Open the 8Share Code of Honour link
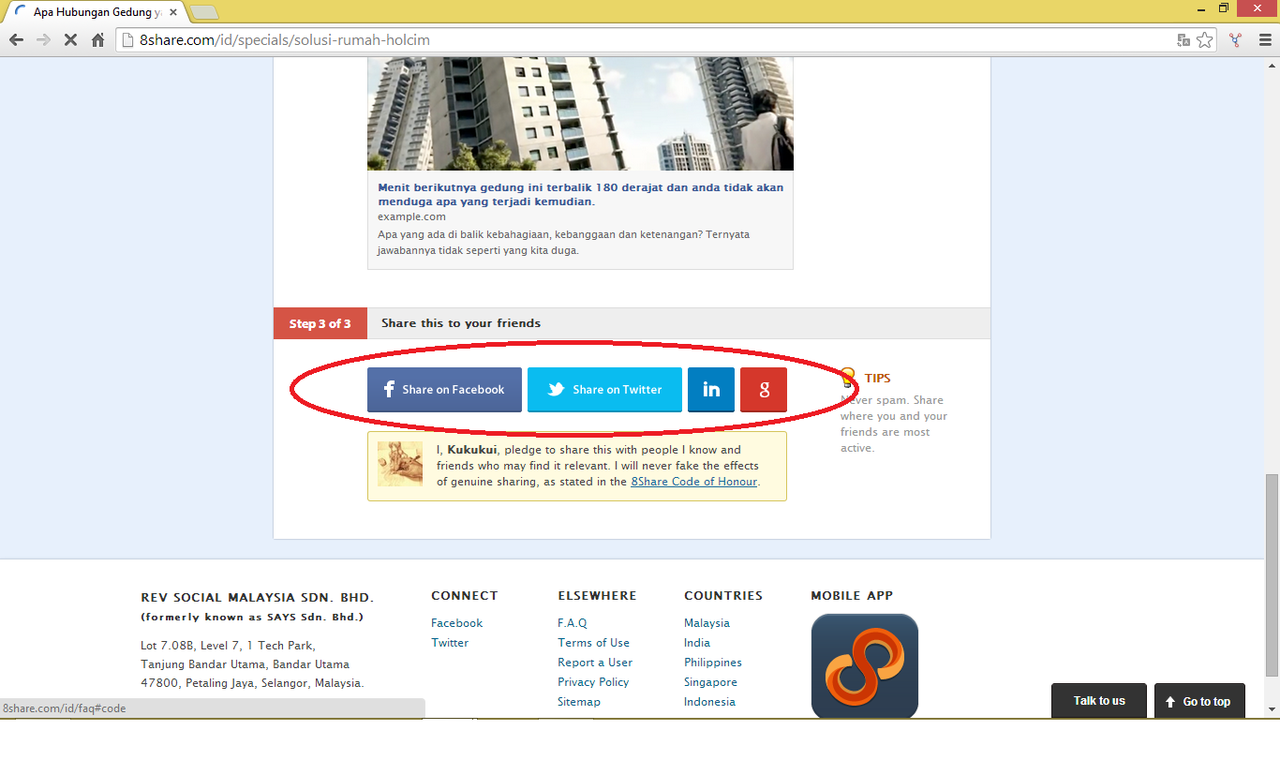The width and height of the screenshot is (1280, 775). pyautogui.click(x=694, y=482)
